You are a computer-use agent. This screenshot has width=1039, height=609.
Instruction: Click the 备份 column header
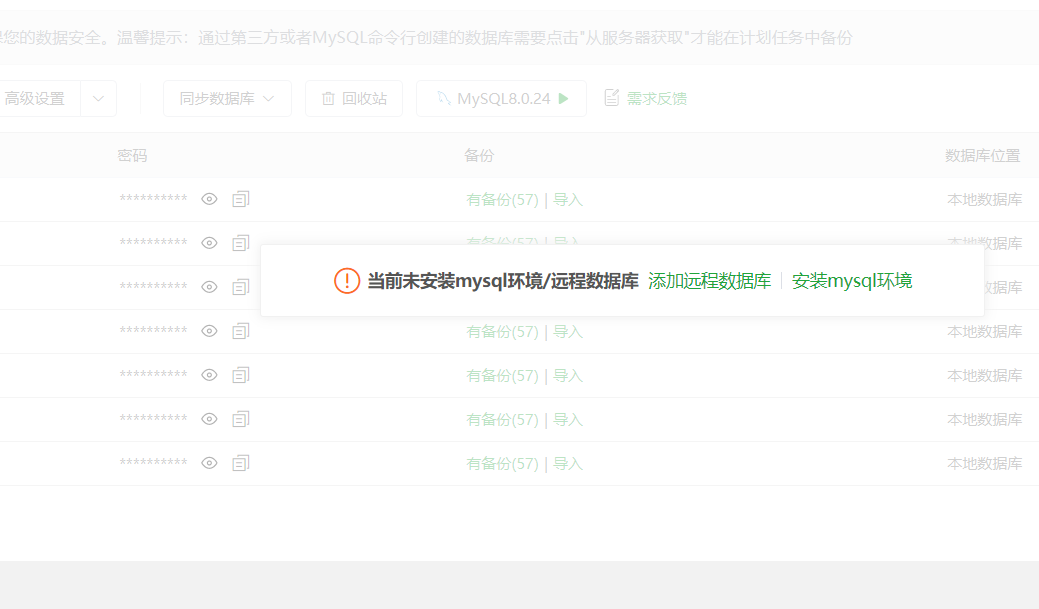click(x=479, y=156)
